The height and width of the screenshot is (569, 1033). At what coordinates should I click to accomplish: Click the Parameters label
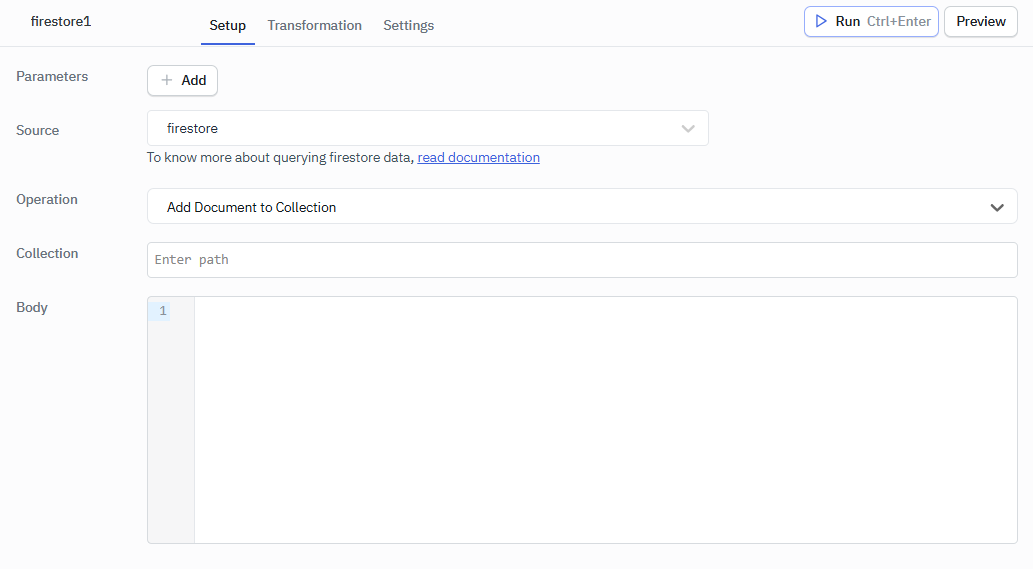click(x=52, y=76)
